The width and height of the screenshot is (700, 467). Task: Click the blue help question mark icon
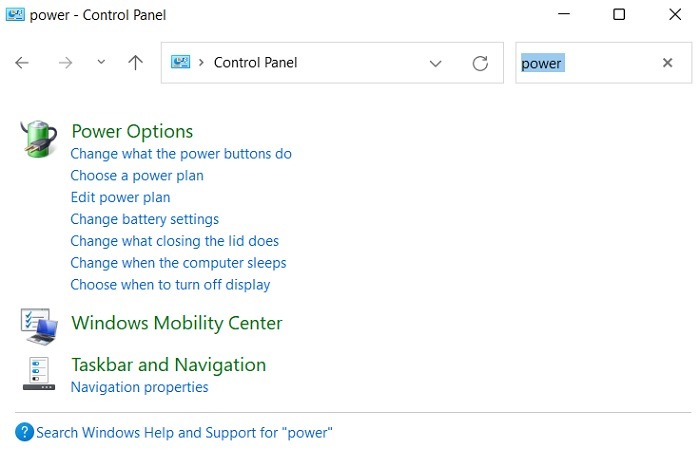click(25, 433)
